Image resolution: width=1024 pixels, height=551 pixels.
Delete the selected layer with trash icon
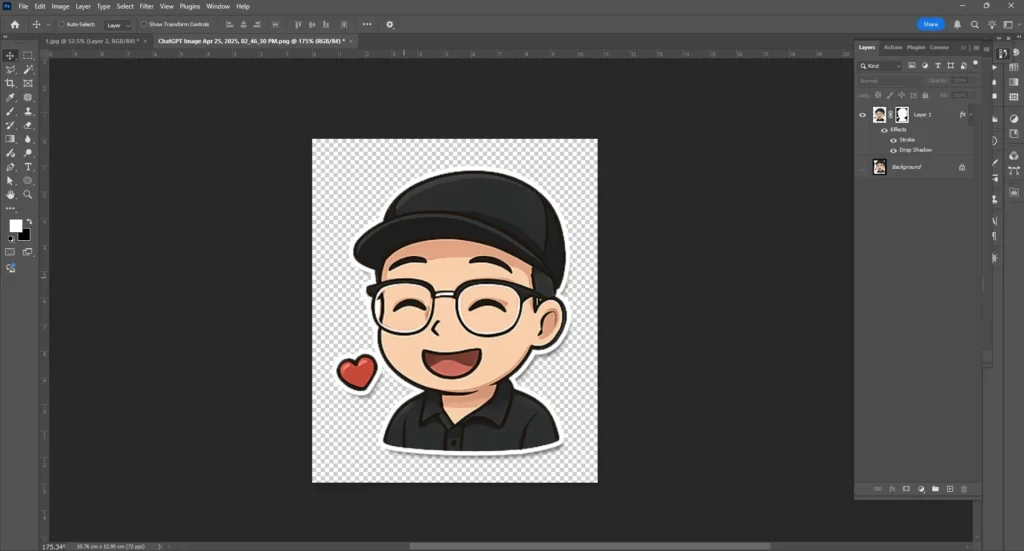[964, 489]
